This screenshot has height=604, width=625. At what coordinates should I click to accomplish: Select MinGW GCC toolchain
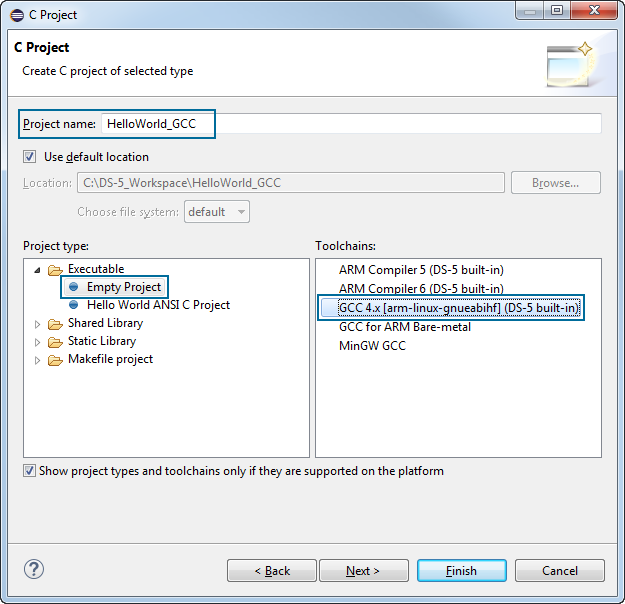click(x=372, y=346)
